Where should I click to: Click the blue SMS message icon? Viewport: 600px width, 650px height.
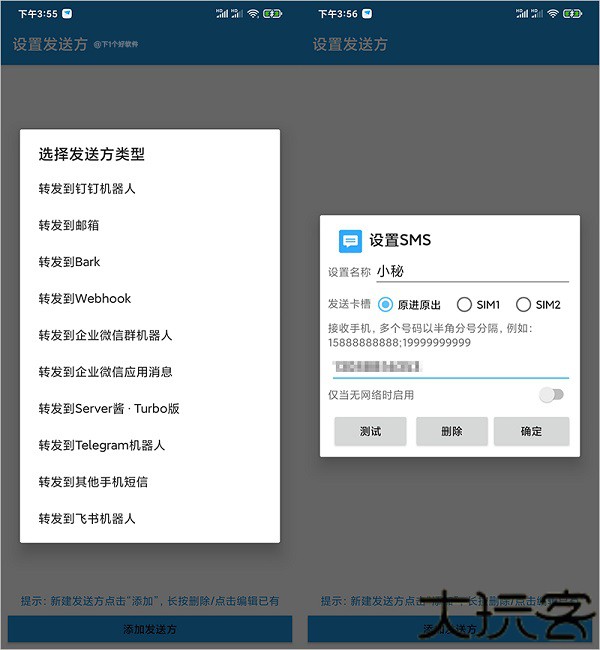click(350, 241)
